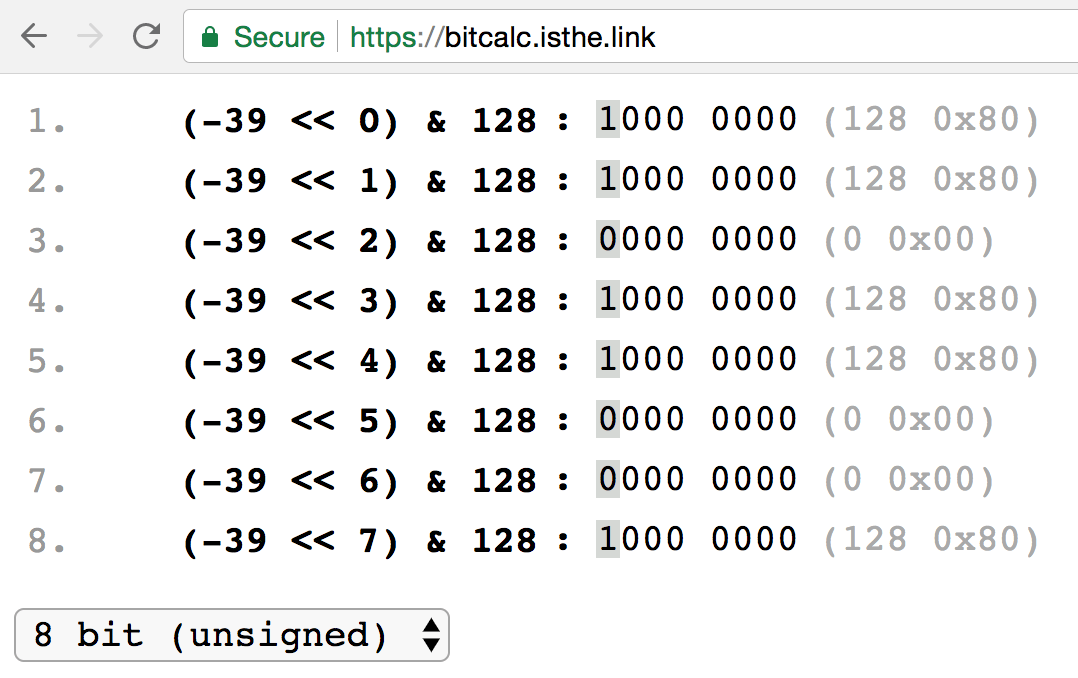Image resolution: width=1078 pixels, height=678 pixels.
Task: Reload the bitcalc page
Action: tap(145, 36)
